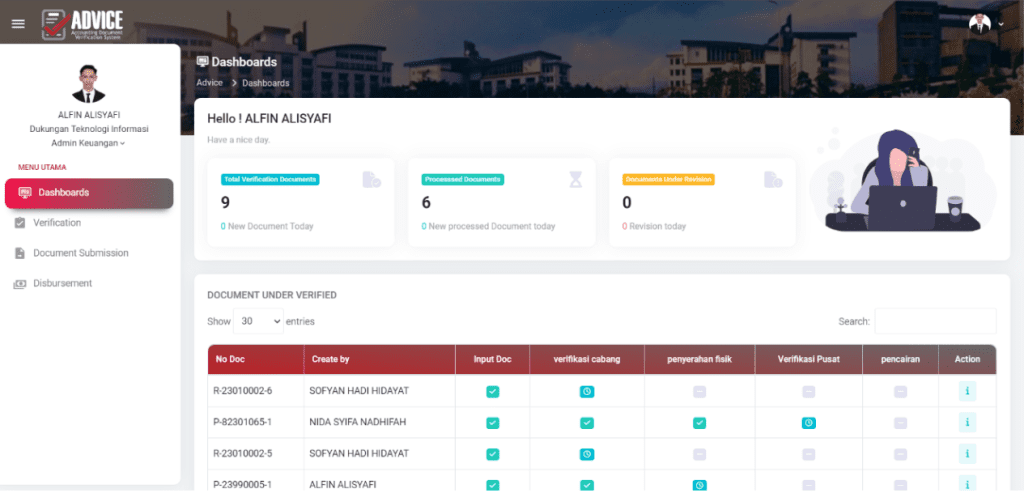Click the ADVICE logo in header

tap(83, 23)
